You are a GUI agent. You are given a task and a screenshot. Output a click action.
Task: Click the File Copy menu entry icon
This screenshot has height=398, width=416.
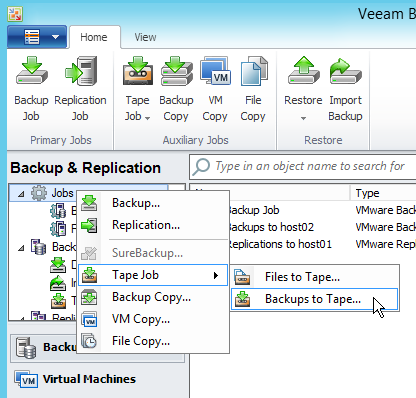tap(89, 341)
